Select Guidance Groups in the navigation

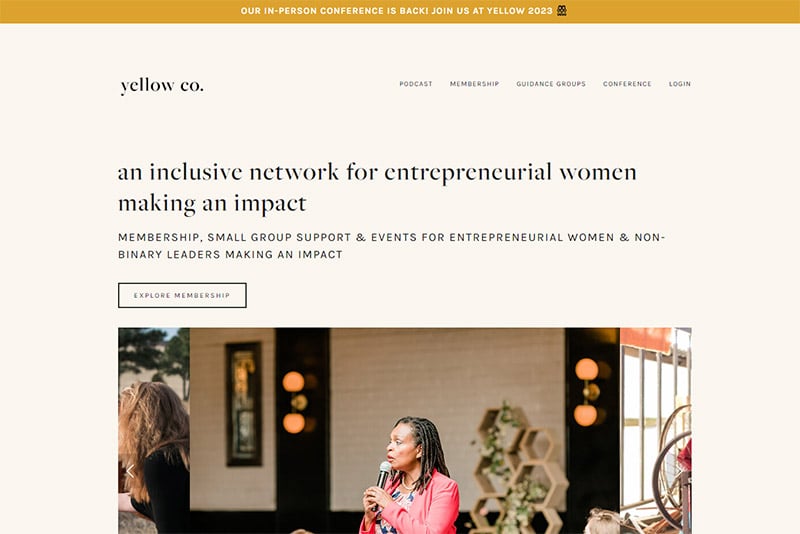point(551,84)
